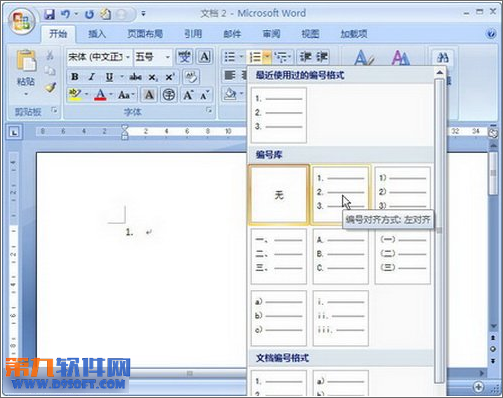
Task: Open the Help question mark
Action: (x=491, y=34)
